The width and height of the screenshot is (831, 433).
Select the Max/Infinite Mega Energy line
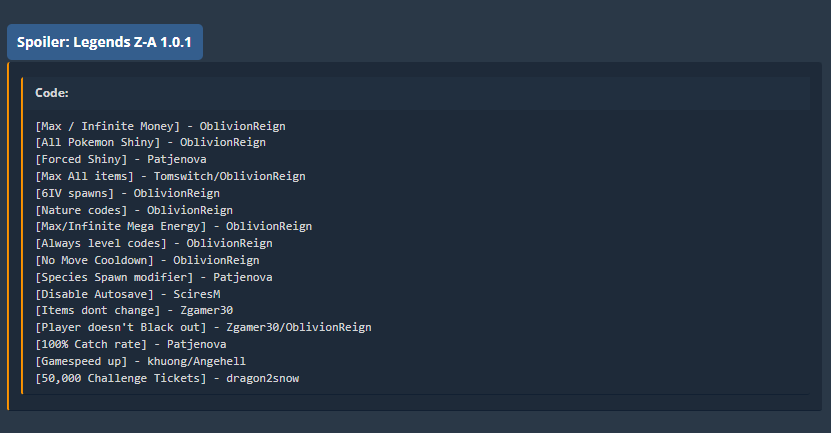[x=173, y=226]
